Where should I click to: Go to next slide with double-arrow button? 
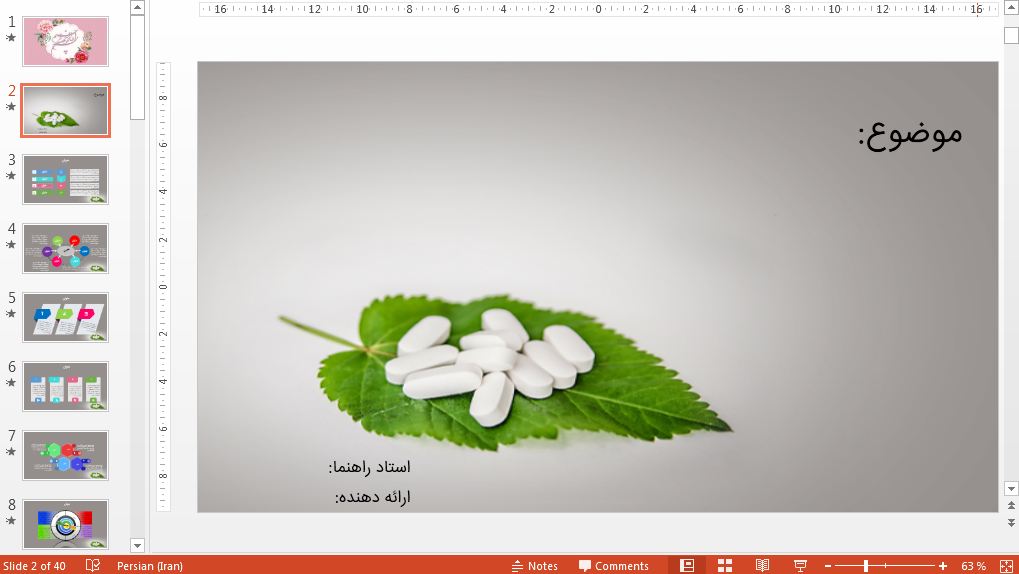click(x=1011, y=522)
